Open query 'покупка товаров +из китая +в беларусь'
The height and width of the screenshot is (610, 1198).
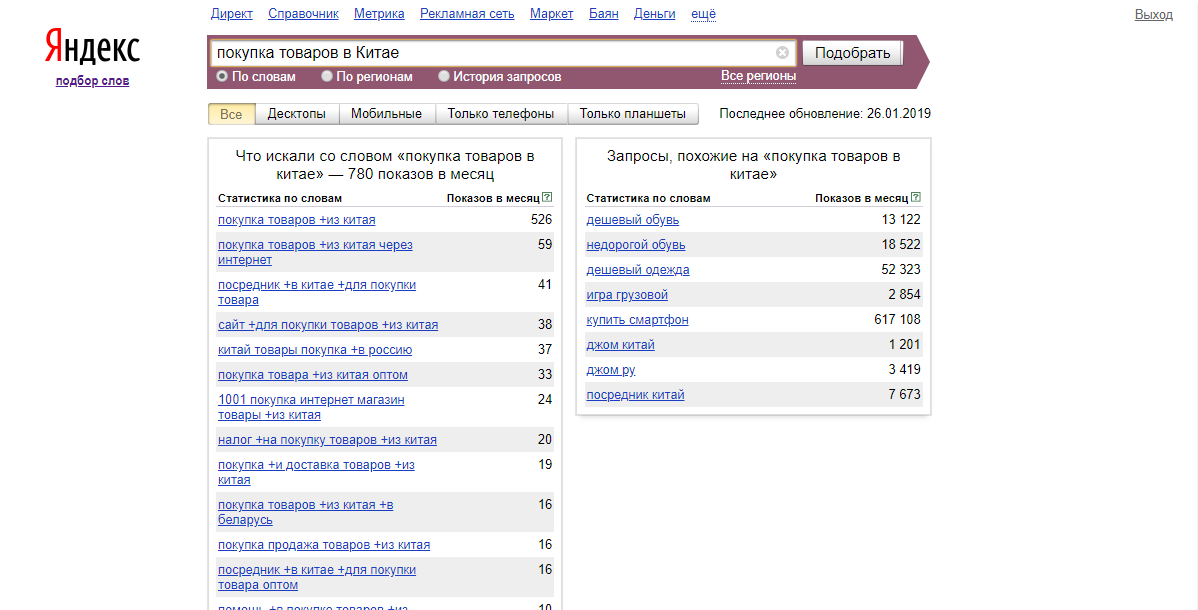click(x=306, y=512)
